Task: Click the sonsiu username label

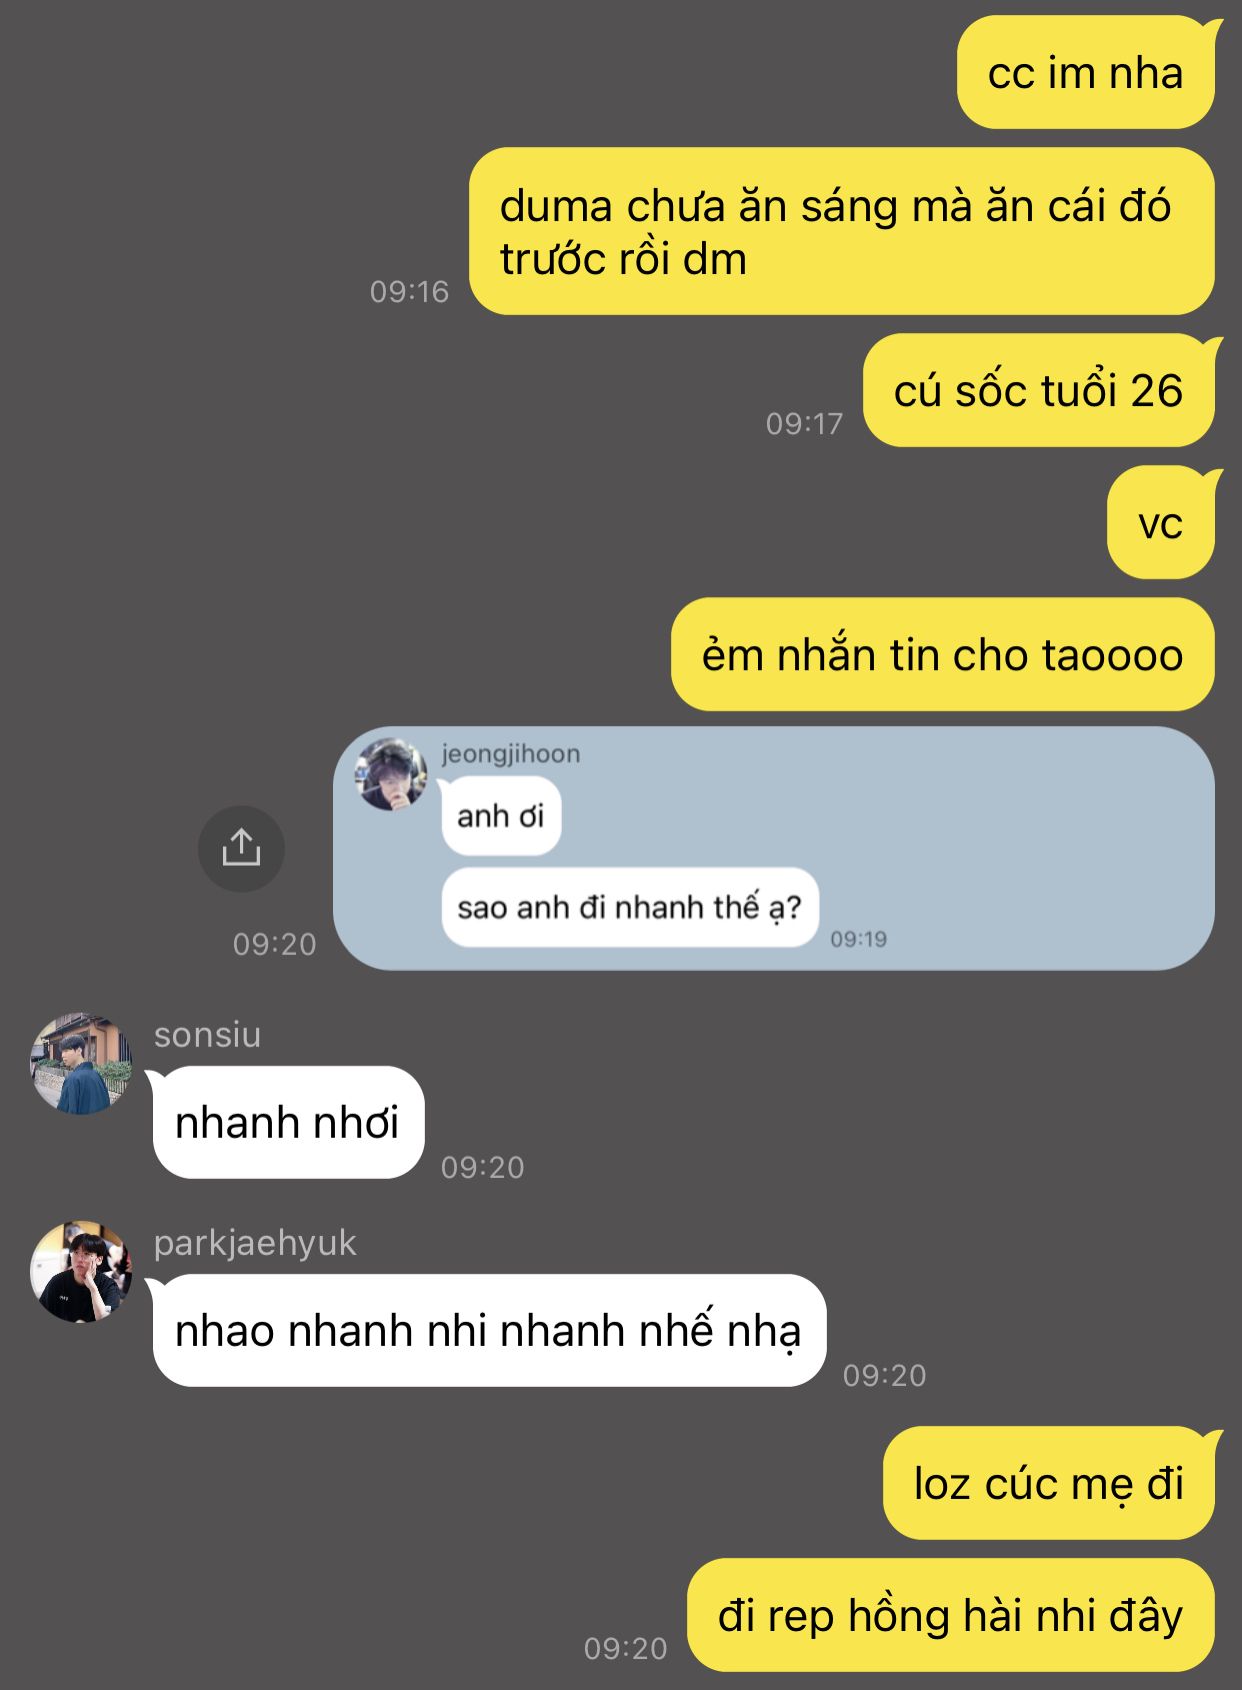Action: (207, 1034)
